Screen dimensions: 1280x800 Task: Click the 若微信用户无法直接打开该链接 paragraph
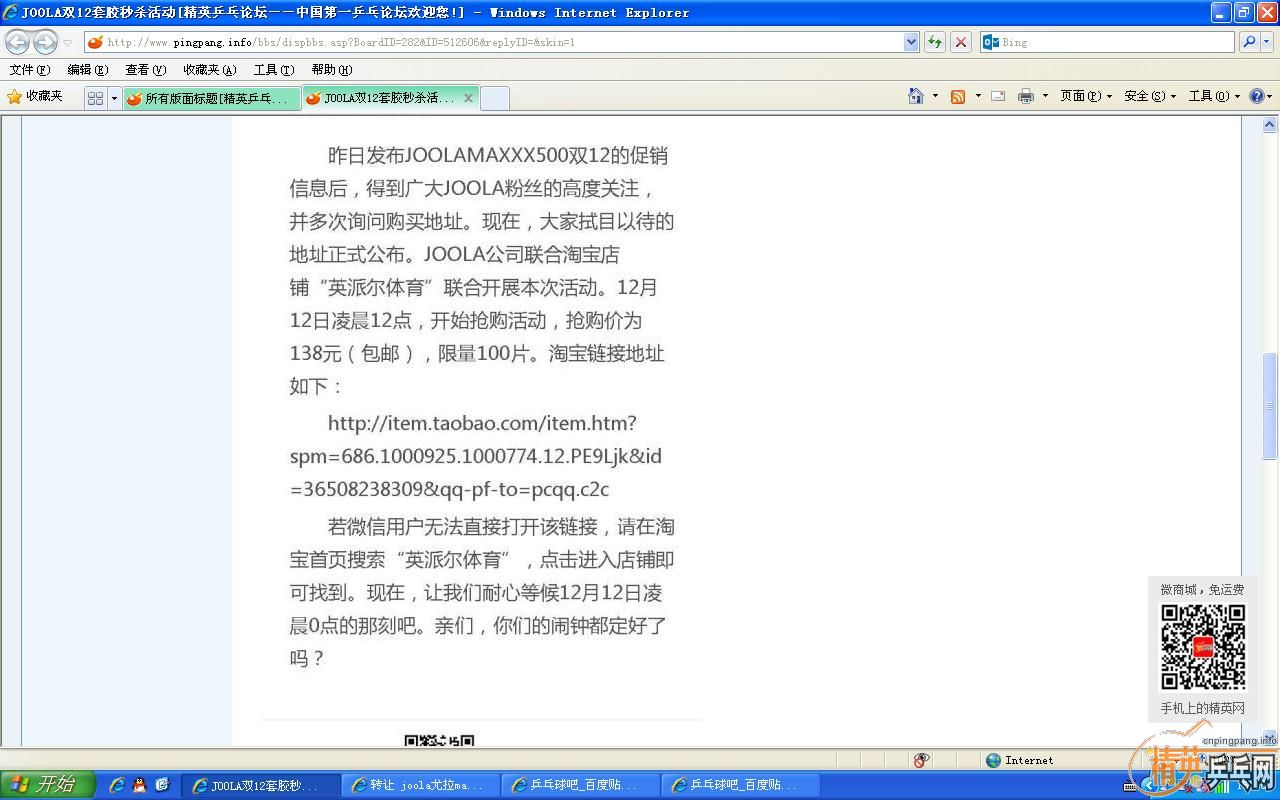click(x=482, y=592)
